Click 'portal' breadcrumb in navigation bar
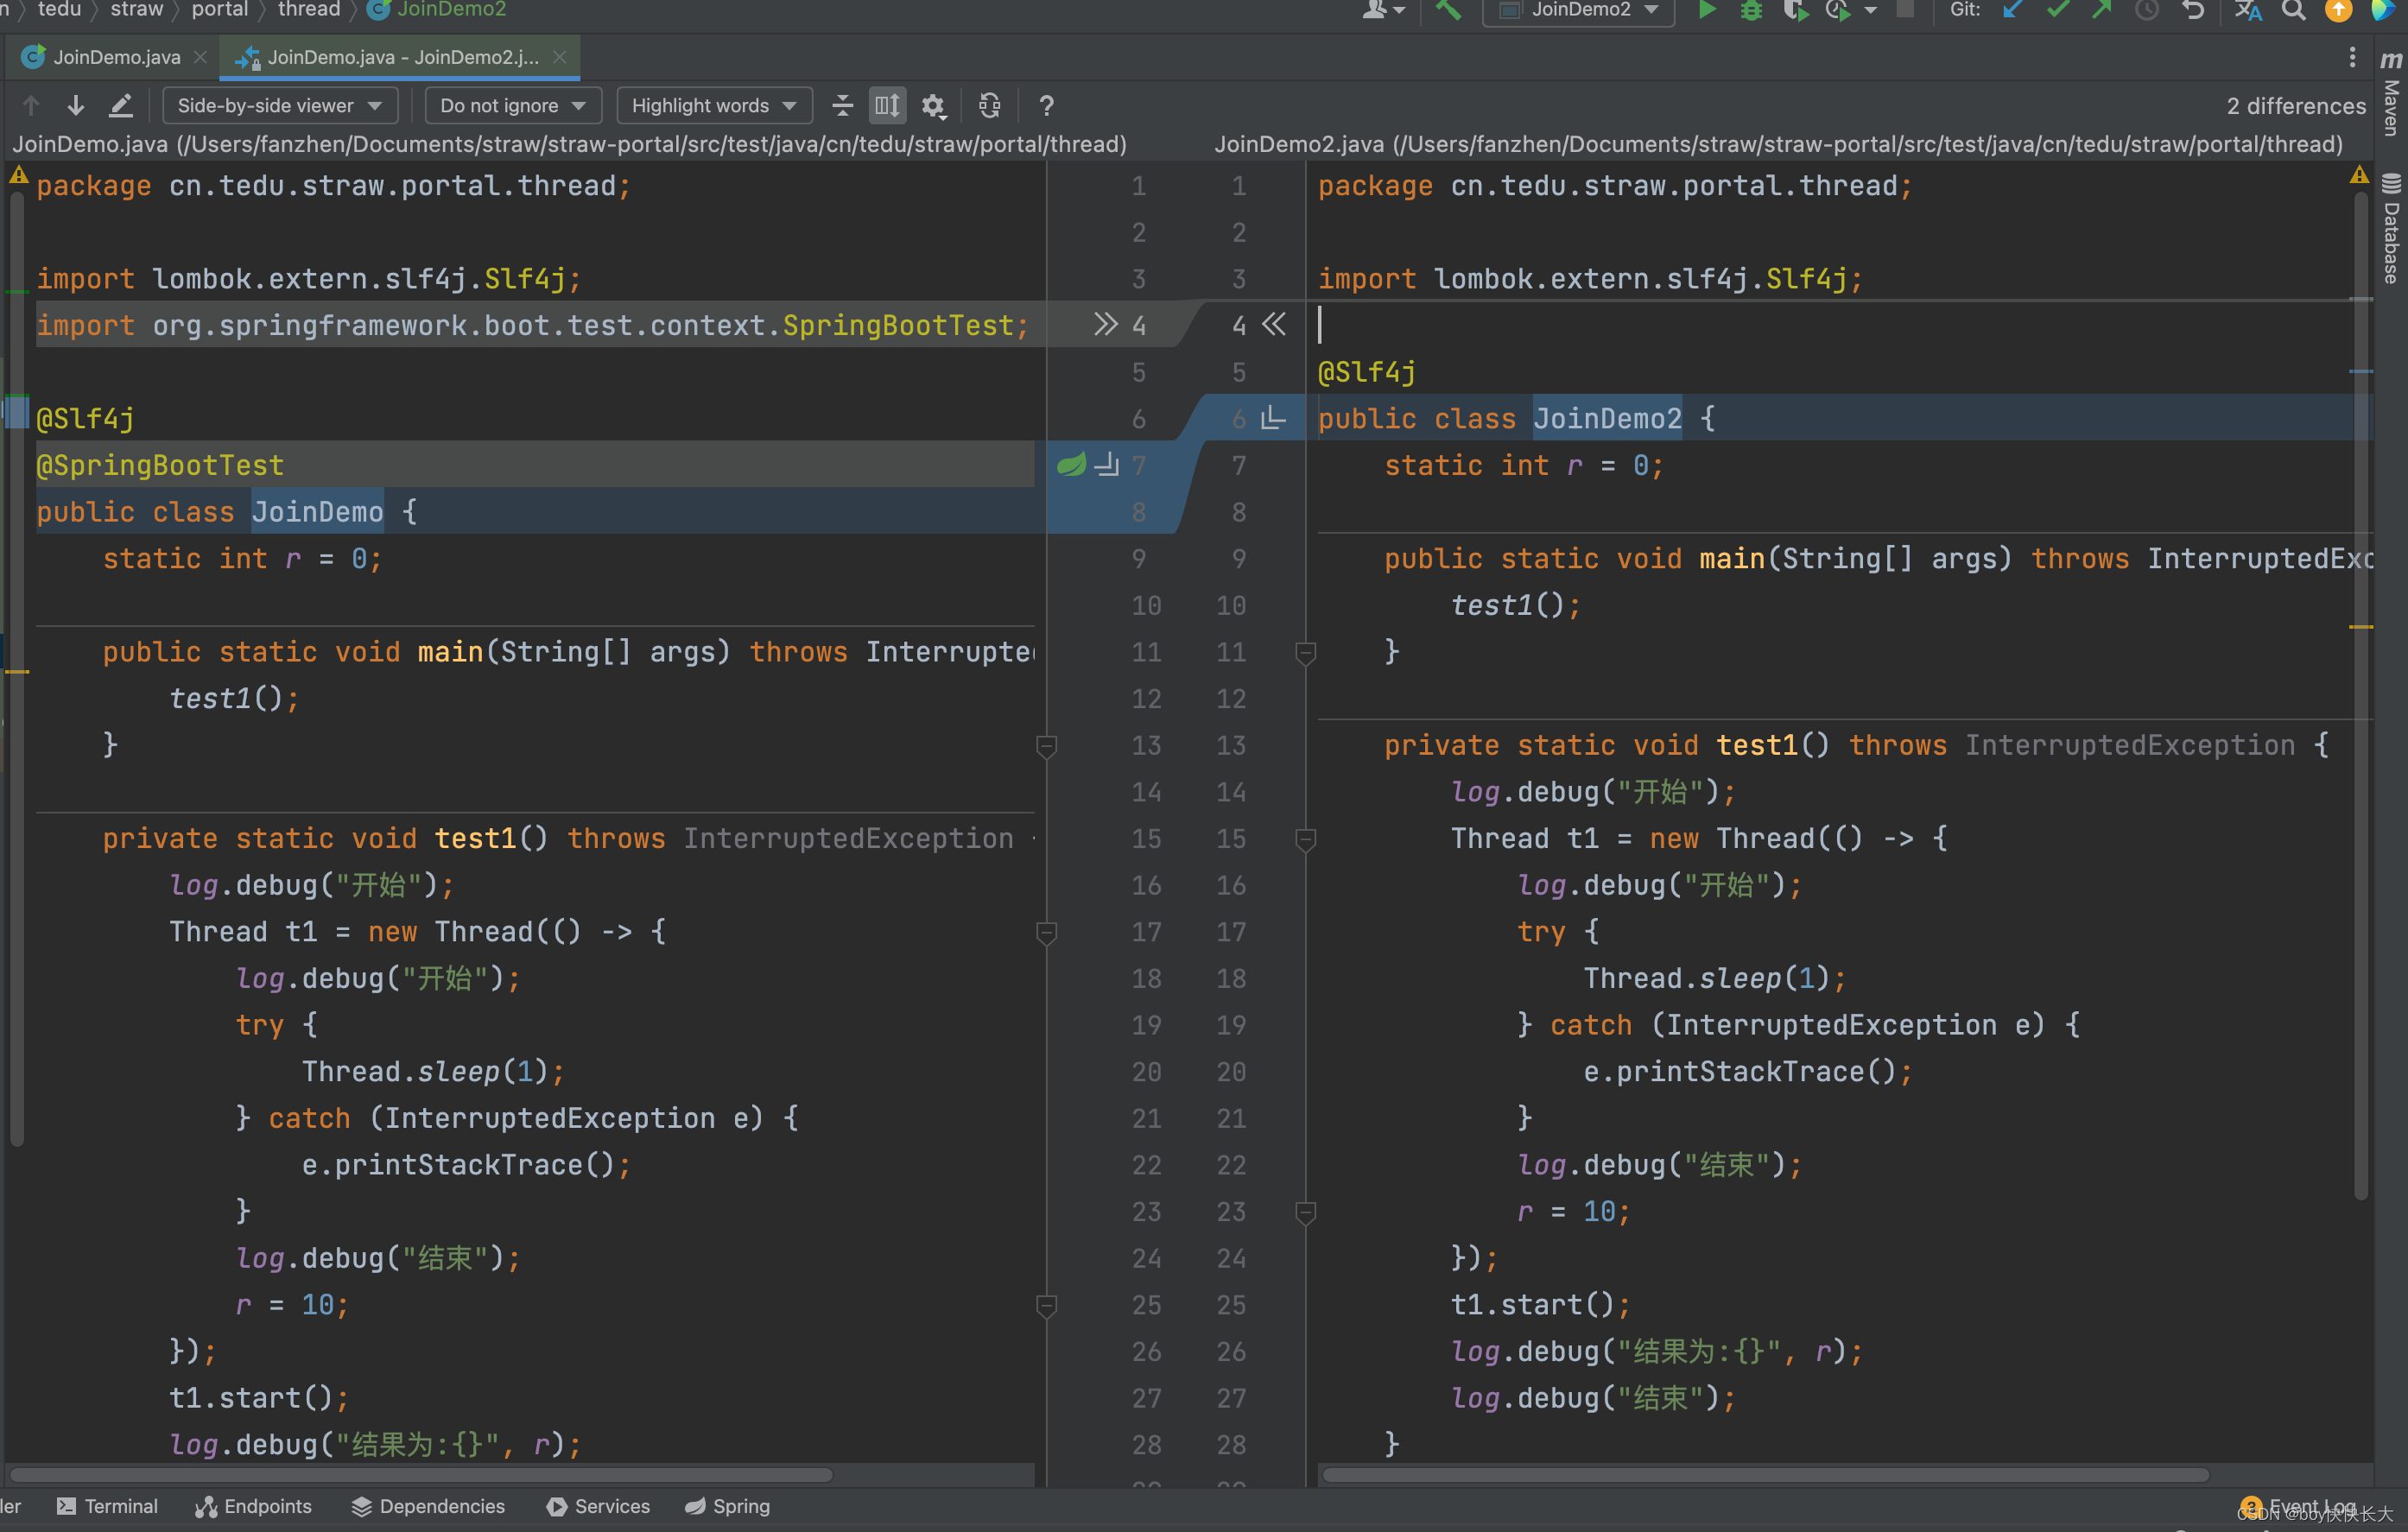 (x=220, y=10)
